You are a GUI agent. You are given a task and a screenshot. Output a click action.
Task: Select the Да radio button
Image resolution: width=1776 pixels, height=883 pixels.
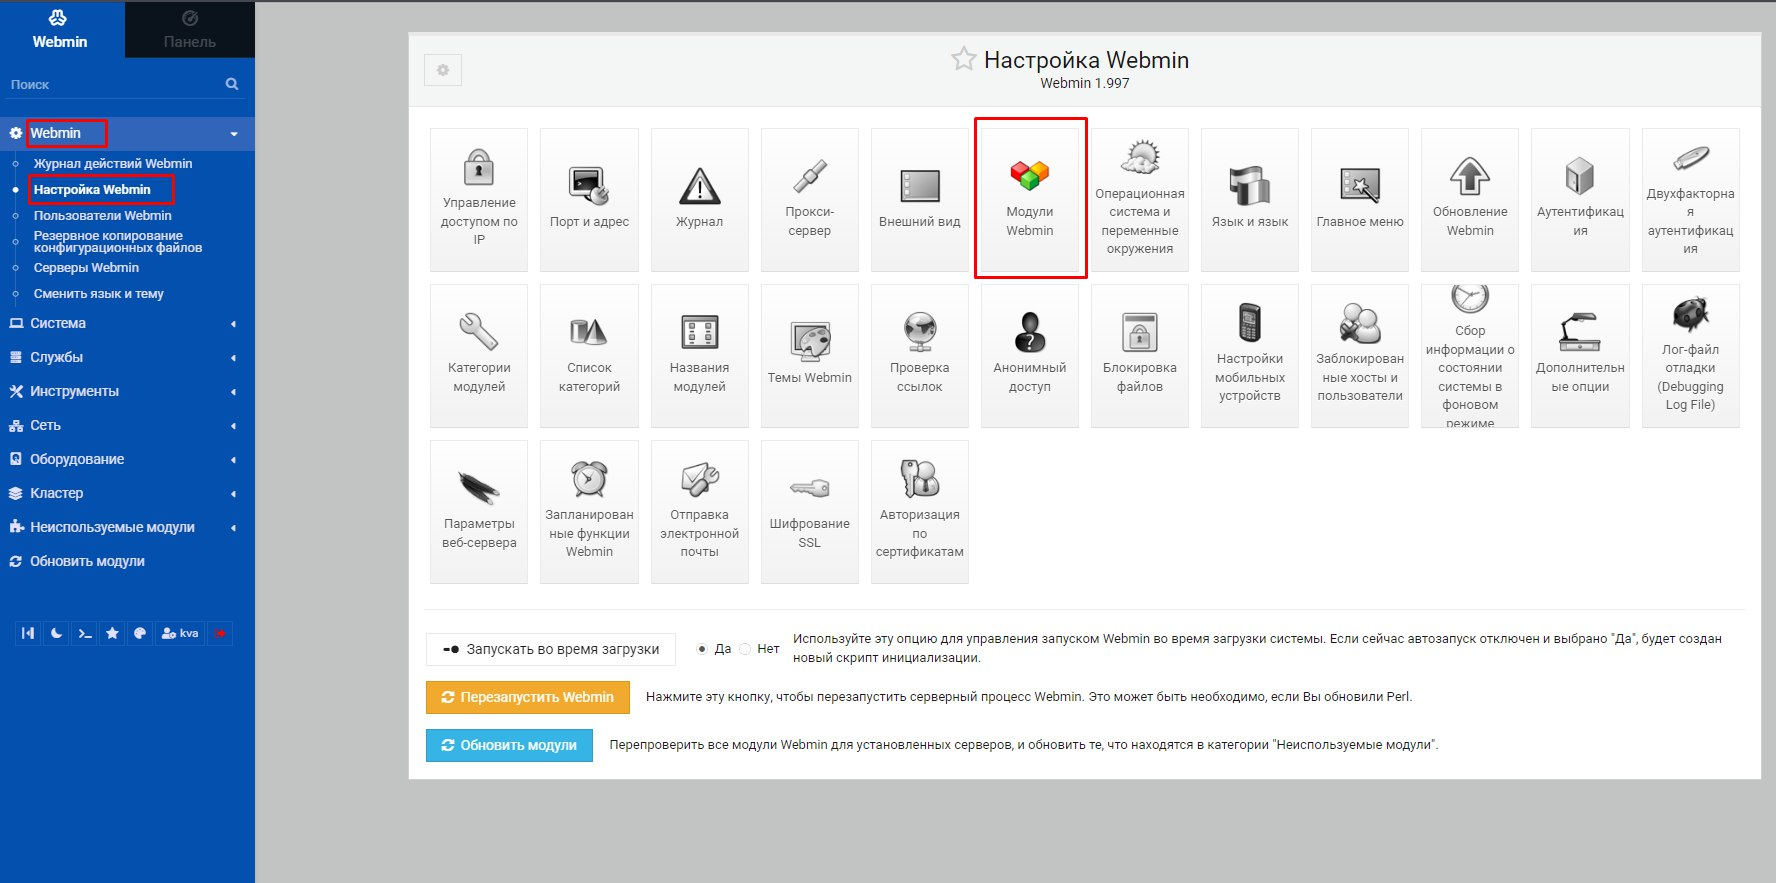pos(702,649)
